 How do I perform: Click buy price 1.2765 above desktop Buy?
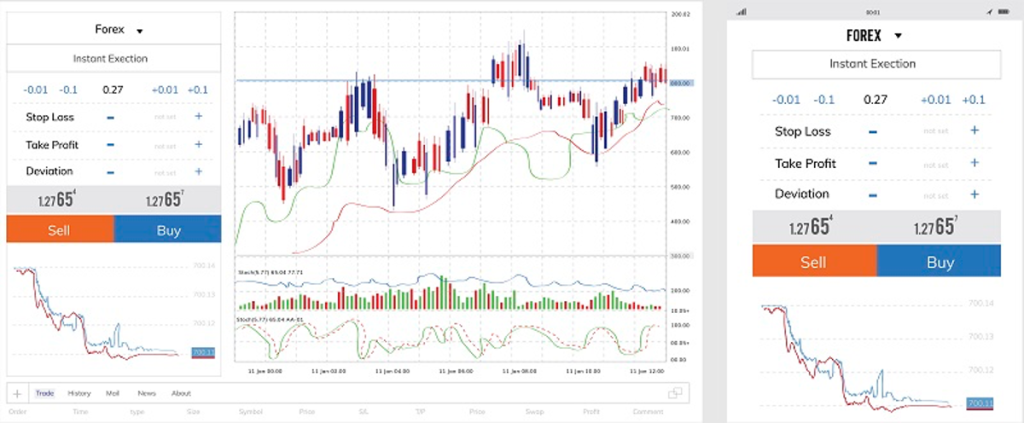point(165,200)
